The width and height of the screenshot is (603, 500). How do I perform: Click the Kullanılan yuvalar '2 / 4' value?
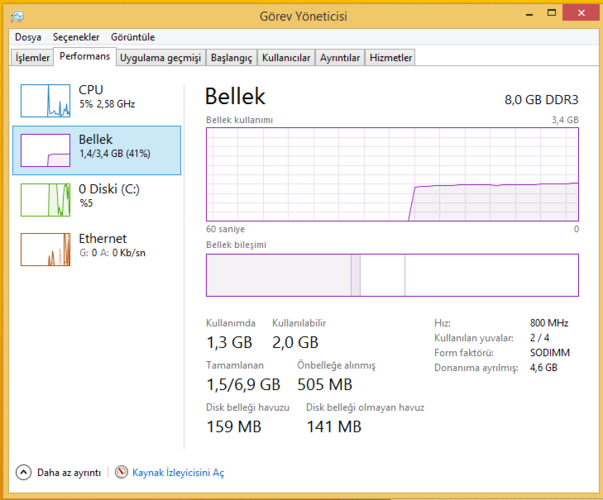pyautogui.click(x=540, y=338)
